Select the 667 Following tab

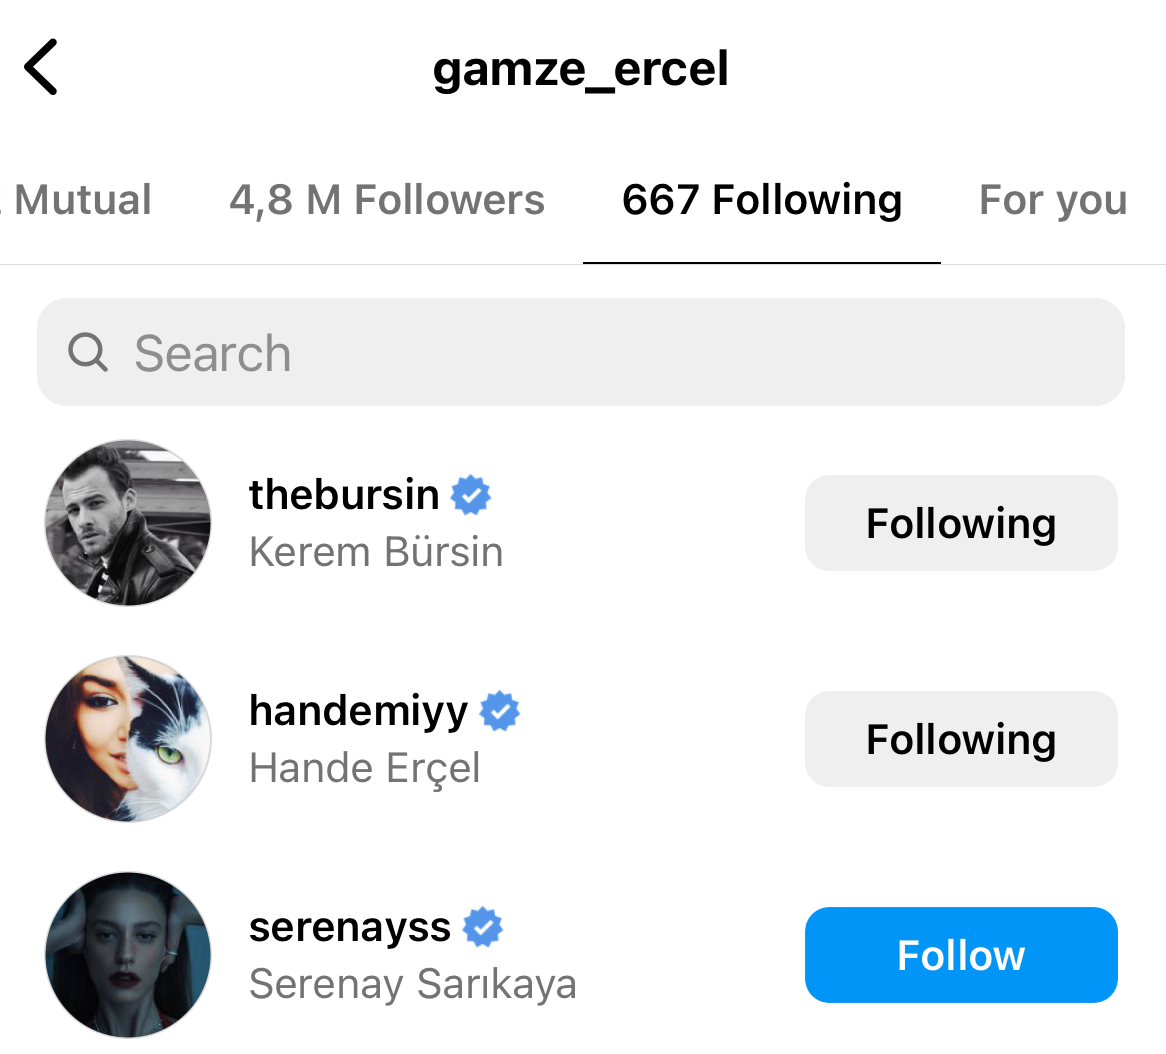(761, 200)
